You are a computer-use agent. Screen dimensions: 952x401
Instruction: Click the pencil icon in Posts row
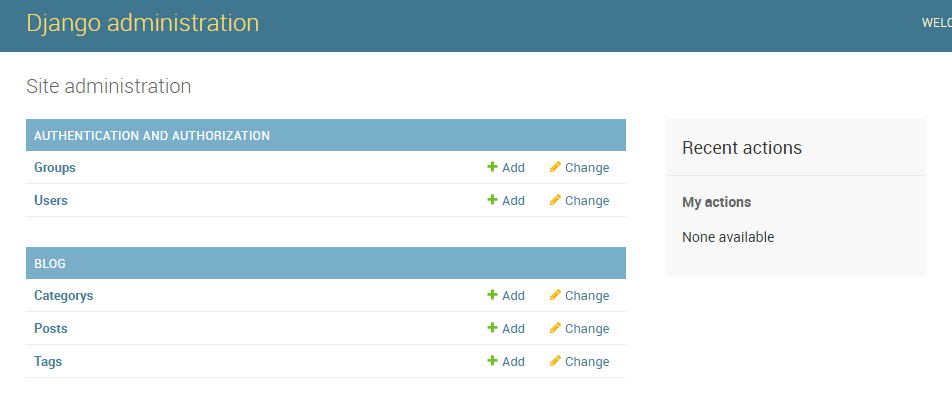(x=555, y=328)
